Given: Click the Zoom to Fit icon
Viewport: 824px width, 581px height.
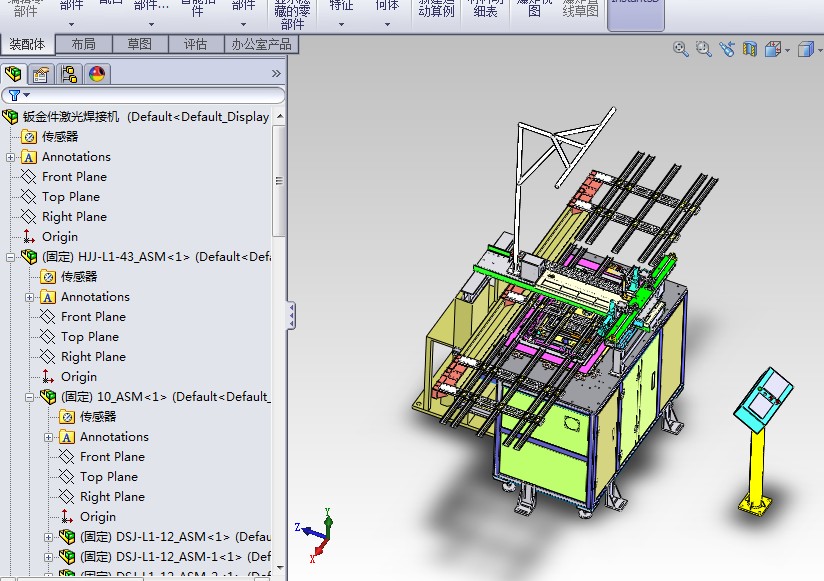Looking at the screenshot, I should (x=681, y=49).
